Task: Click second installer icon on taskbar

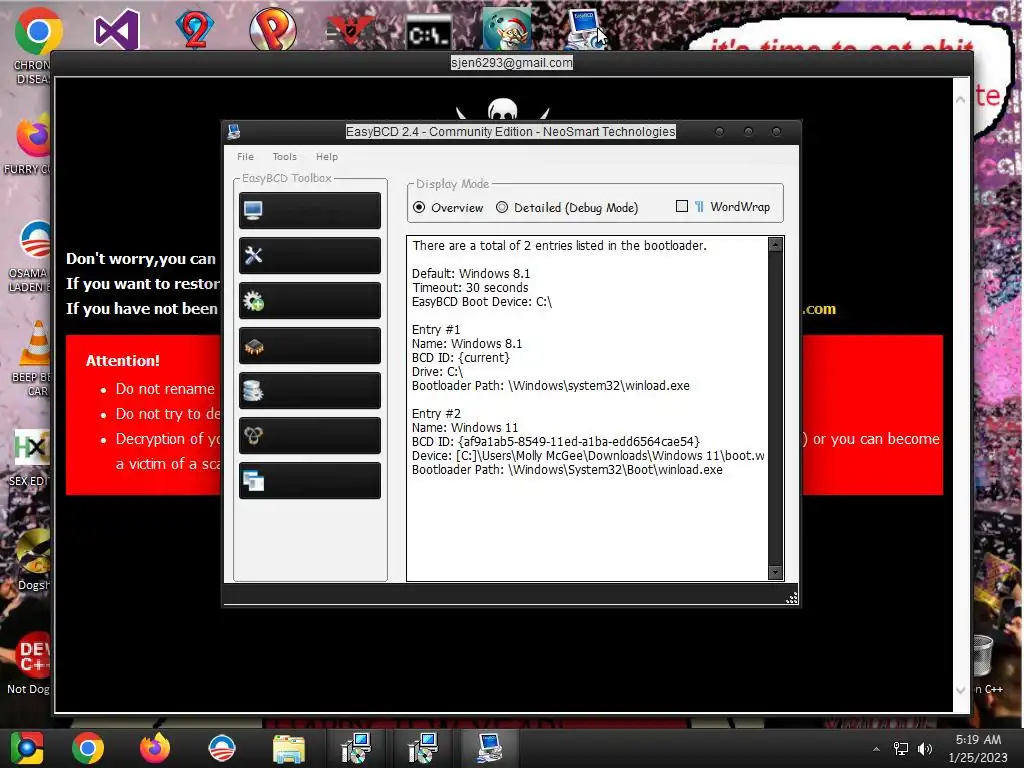Action: [x=423, y=748]
